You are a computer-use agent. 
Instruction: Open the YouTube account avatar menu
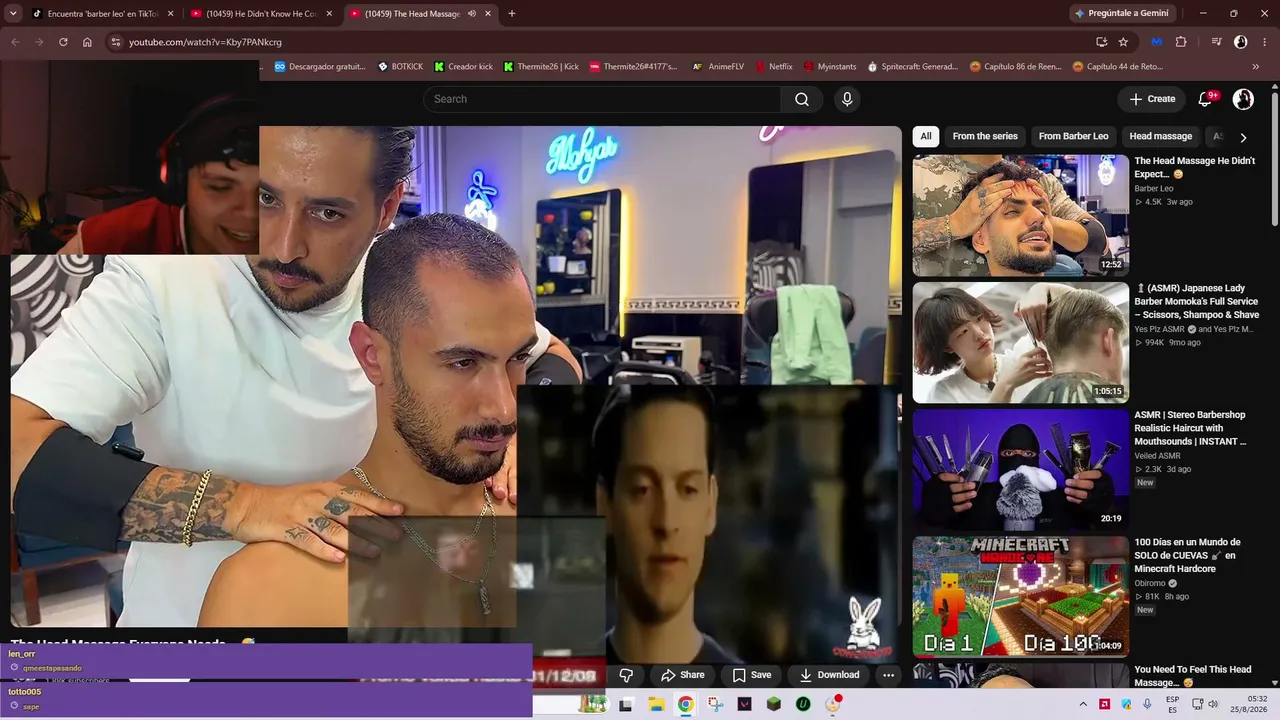[x=1243, y=99]
